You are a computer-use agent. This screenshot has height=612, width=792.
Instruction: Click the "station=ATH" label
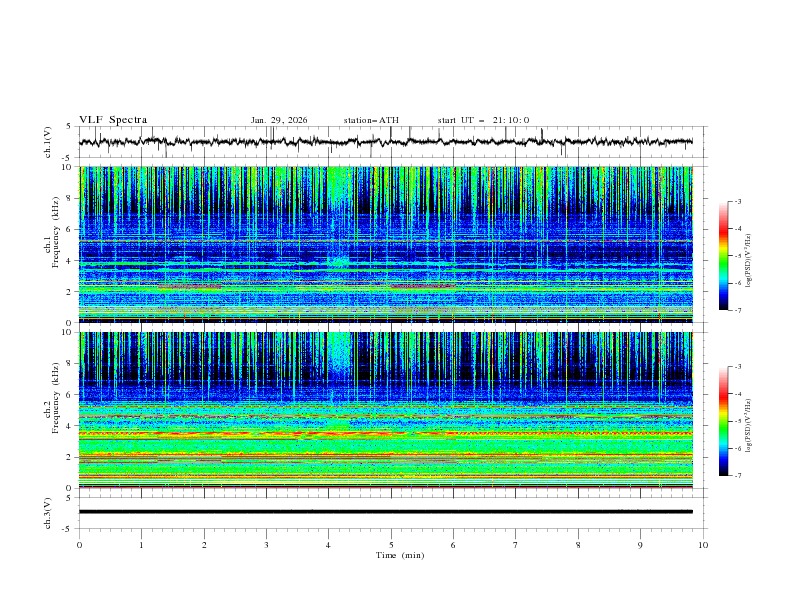pos(371,120)
